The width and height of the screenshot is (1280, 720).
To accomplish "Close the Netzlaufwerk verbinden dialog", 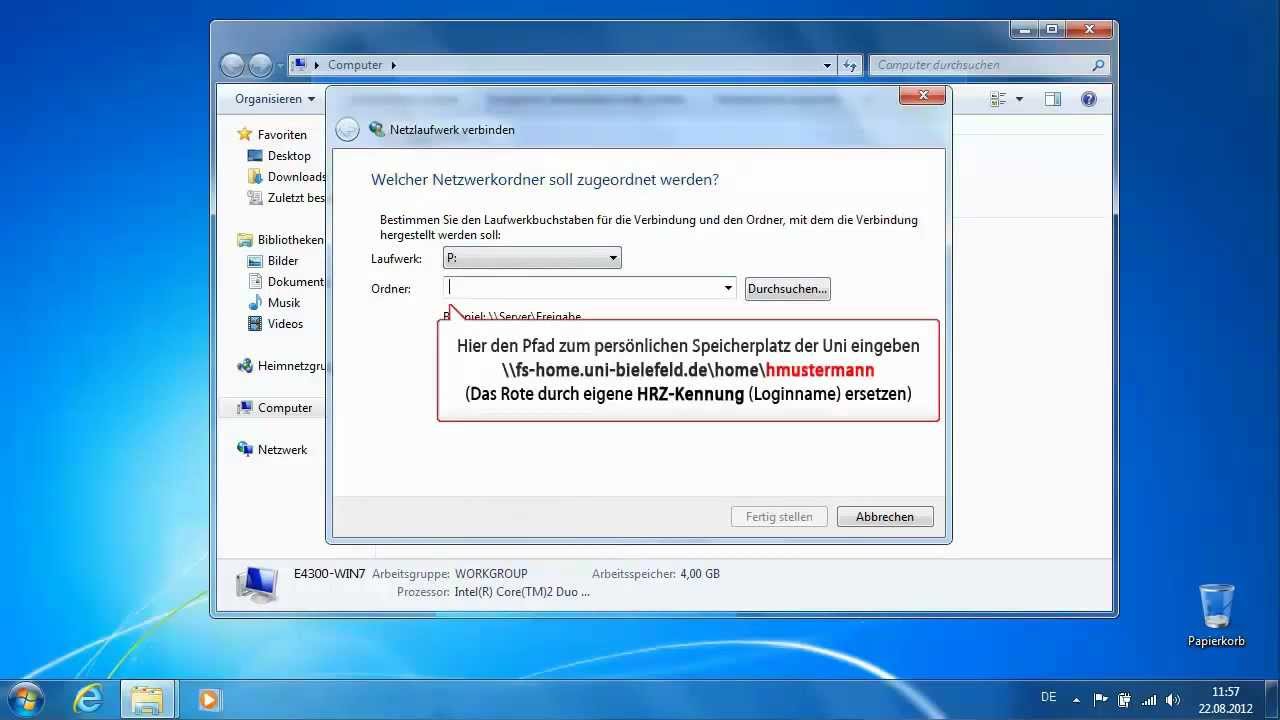I will 922,95.
